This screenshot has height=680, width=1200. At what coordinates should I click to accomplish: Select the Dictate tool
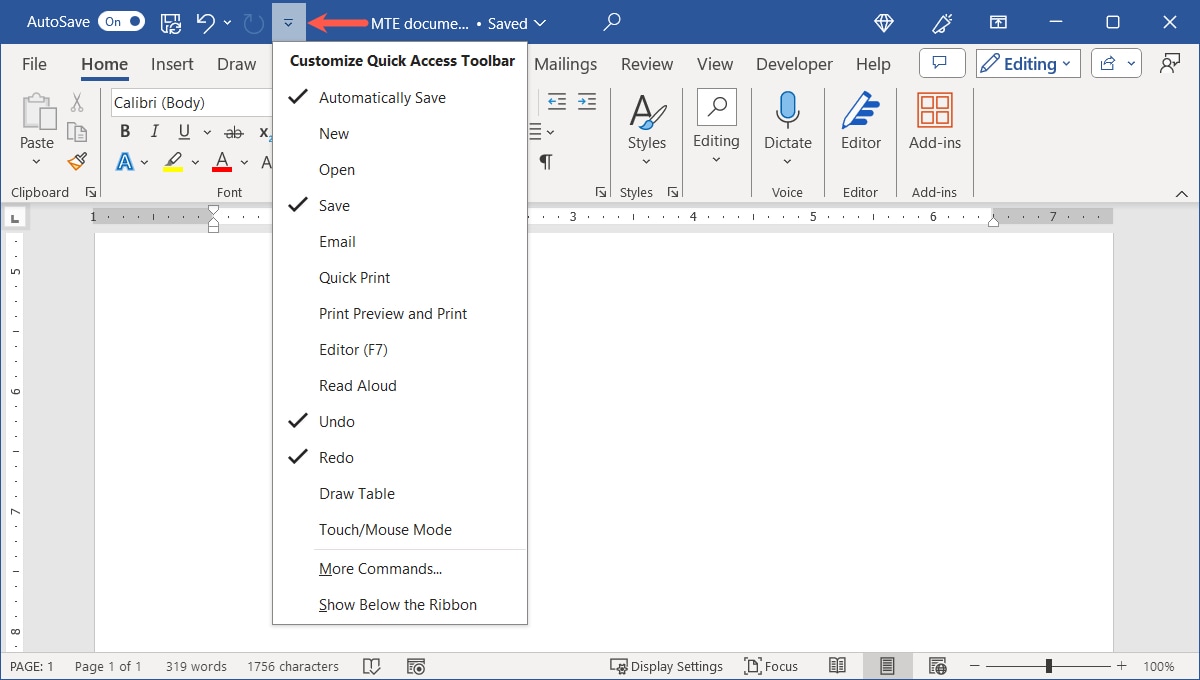click(x=787, y=125)
